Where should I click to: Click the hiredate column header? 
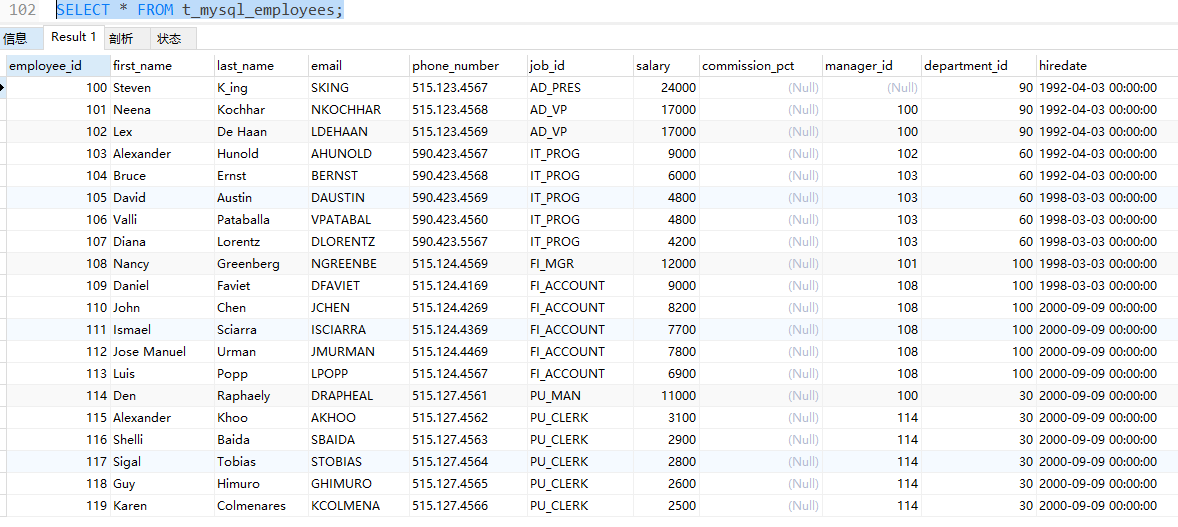coord(1106,65)
